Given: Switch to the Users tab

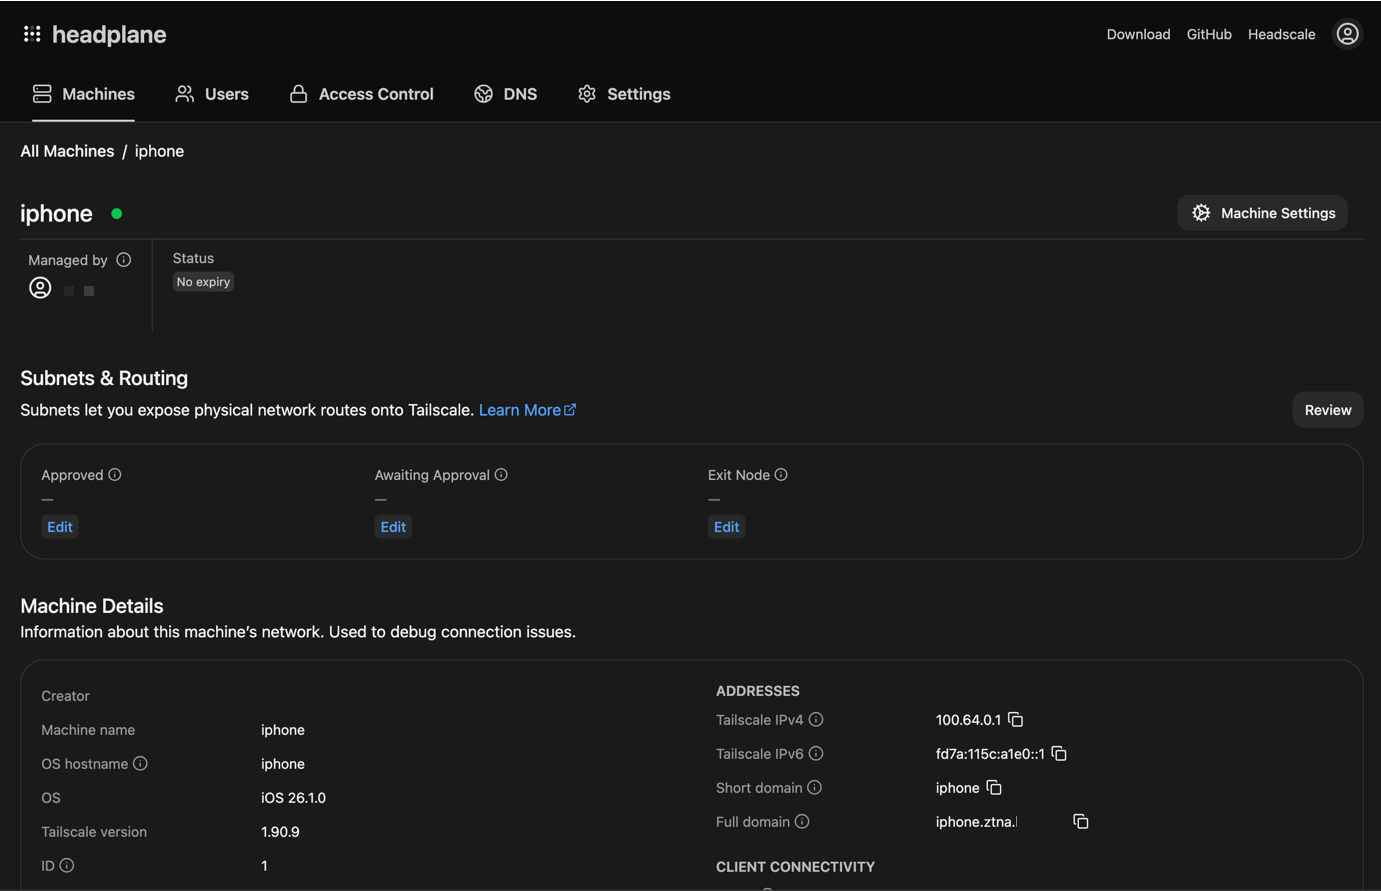Looking at the screenshot, I should point(212,94).
